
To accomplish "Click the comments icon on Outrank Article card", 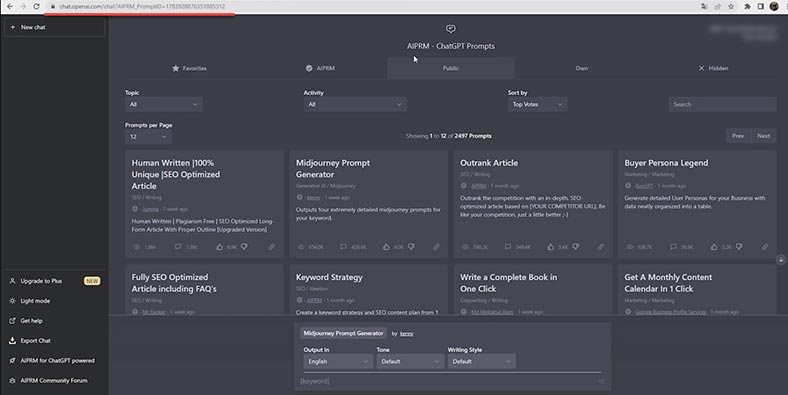I will (x=508, y=247).
